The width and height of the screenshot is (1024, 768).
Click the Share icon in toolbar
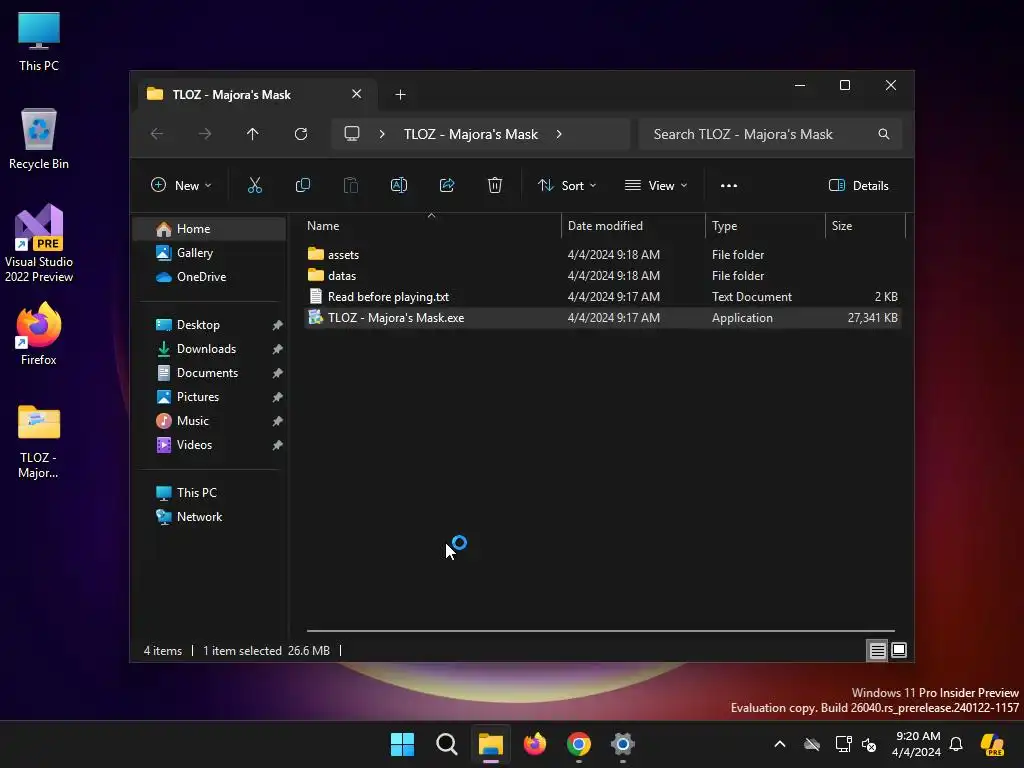click(x=447, y=185)
